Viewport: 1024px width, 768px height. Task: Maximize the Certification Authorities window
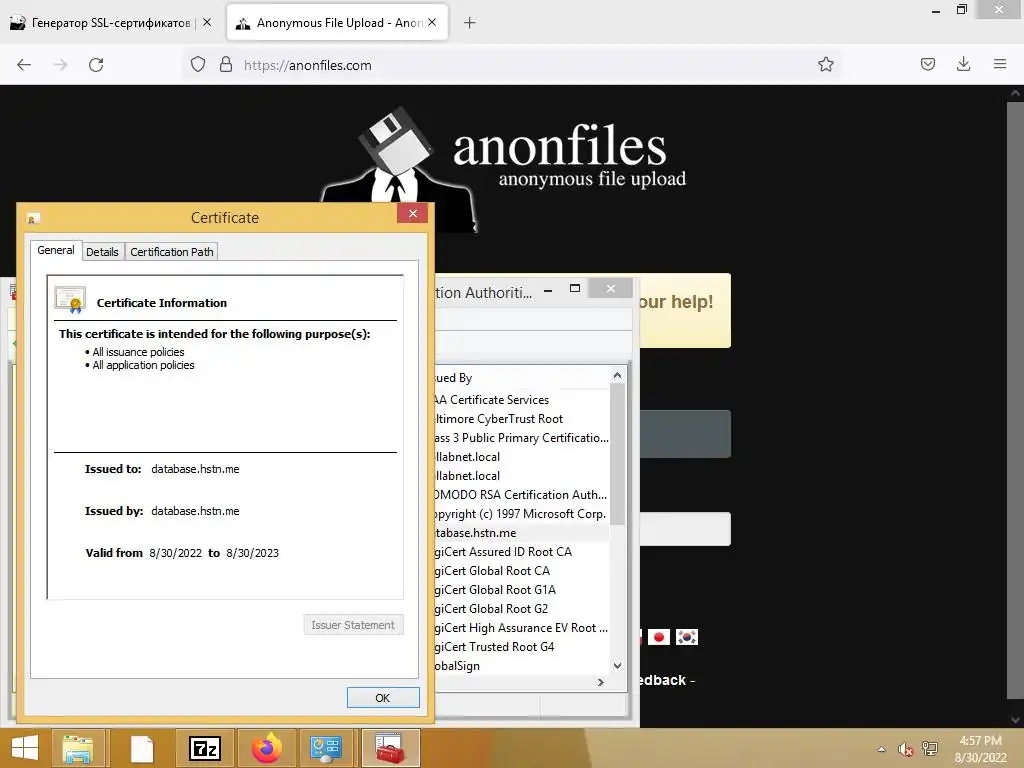[575, 289]
